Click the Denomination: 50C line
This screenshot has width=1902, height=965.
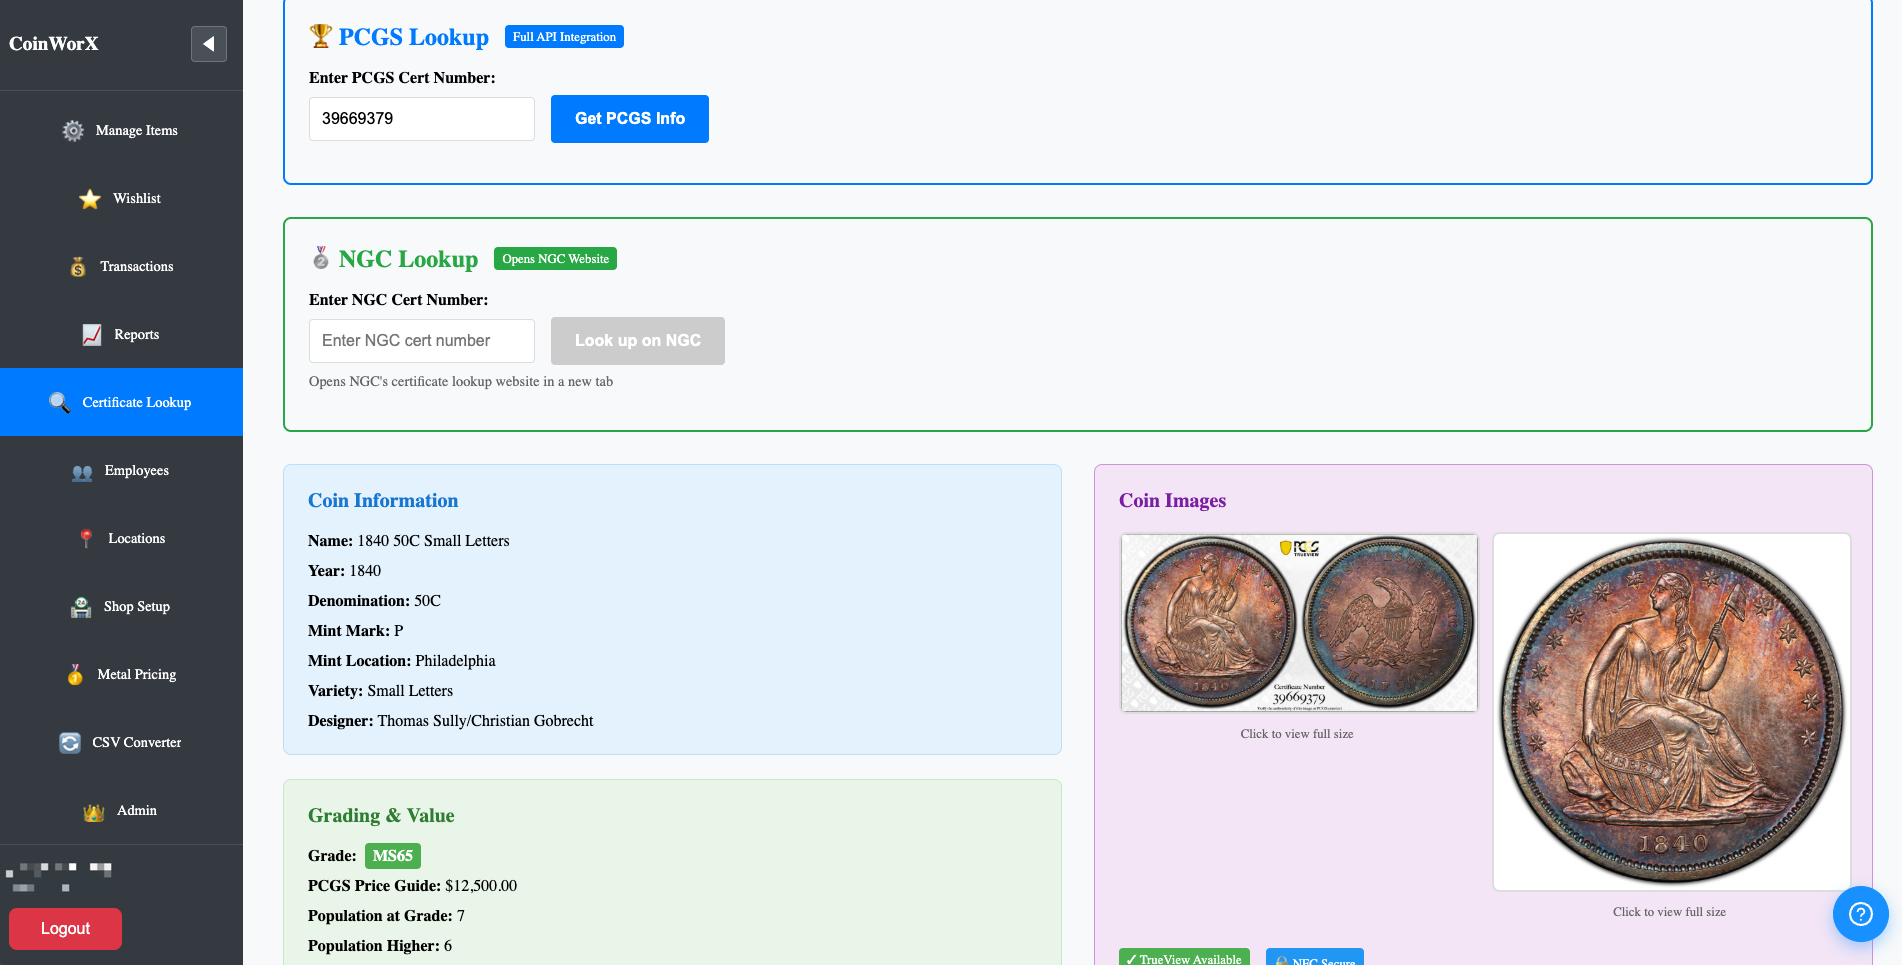374,601
